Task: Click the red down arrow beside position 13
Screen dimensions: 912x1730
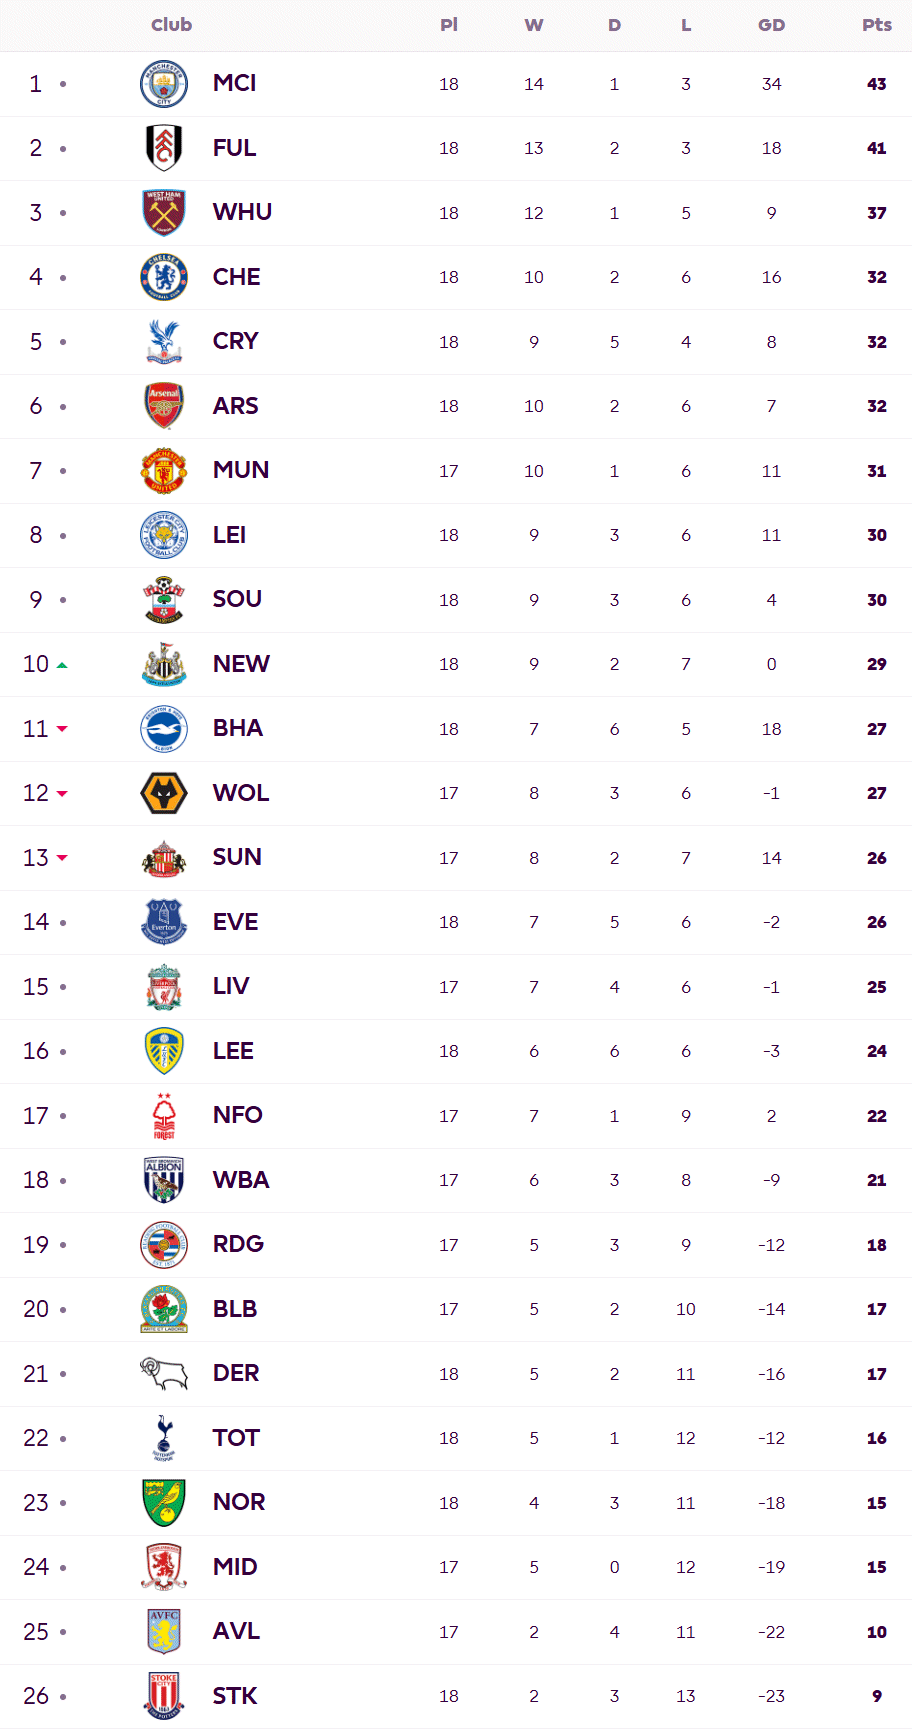Action: coord(62,858)
